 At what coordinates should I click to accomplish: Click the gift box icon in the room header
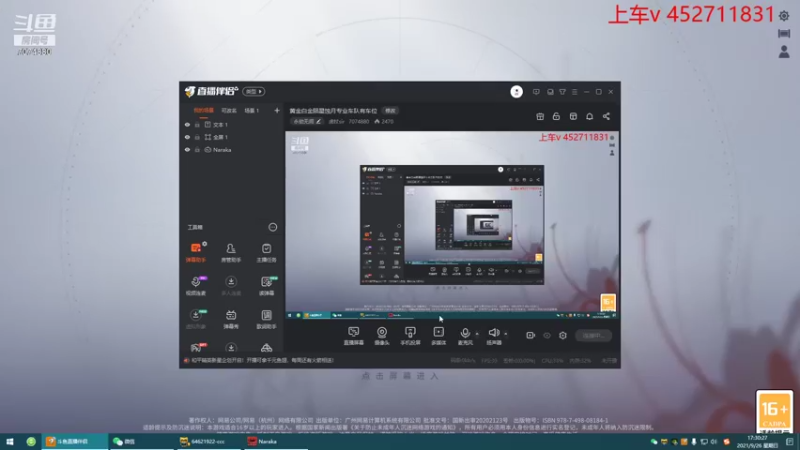pos(540,116)
